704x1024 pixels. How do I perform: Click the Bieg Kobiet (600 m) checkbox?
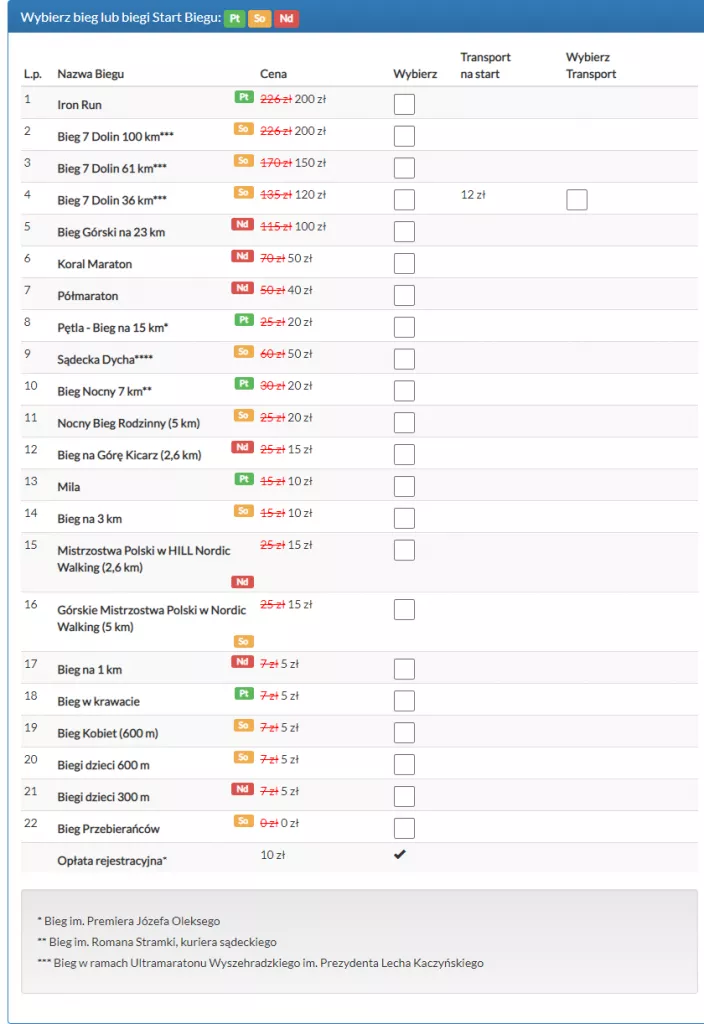(x=404, y=733)
